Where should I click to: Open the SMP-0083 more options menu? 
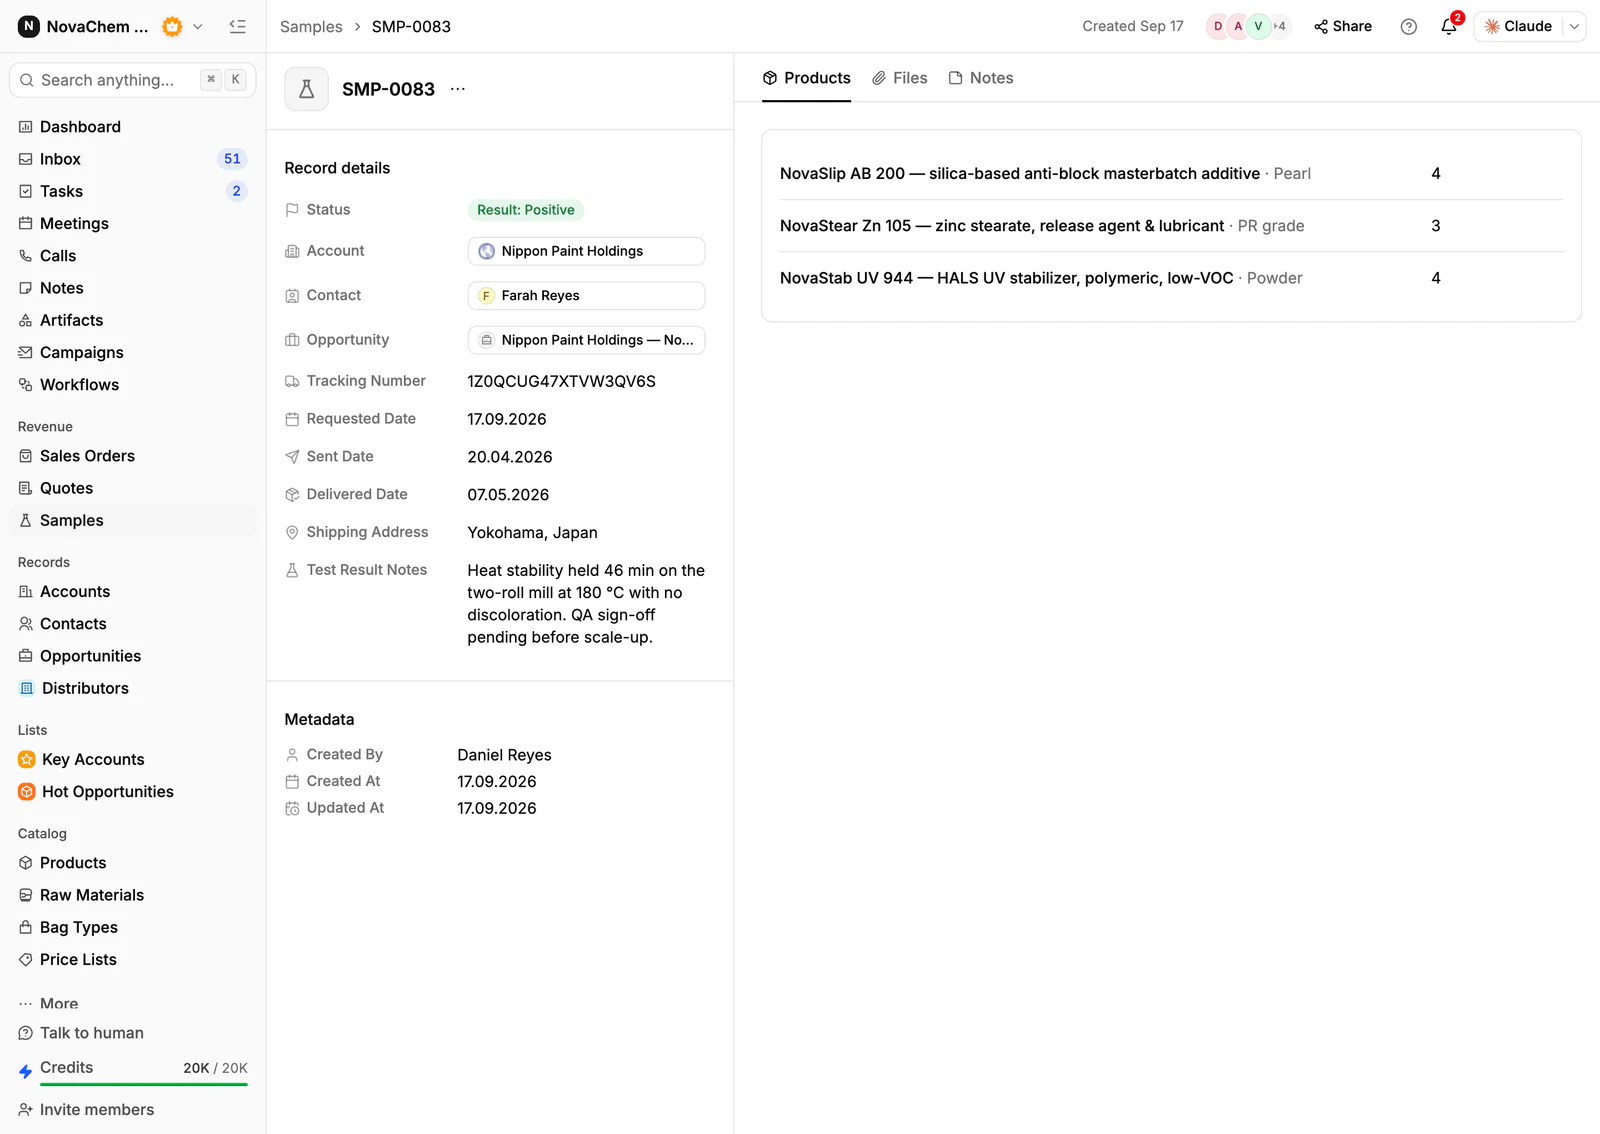click(x=458, y=89)
